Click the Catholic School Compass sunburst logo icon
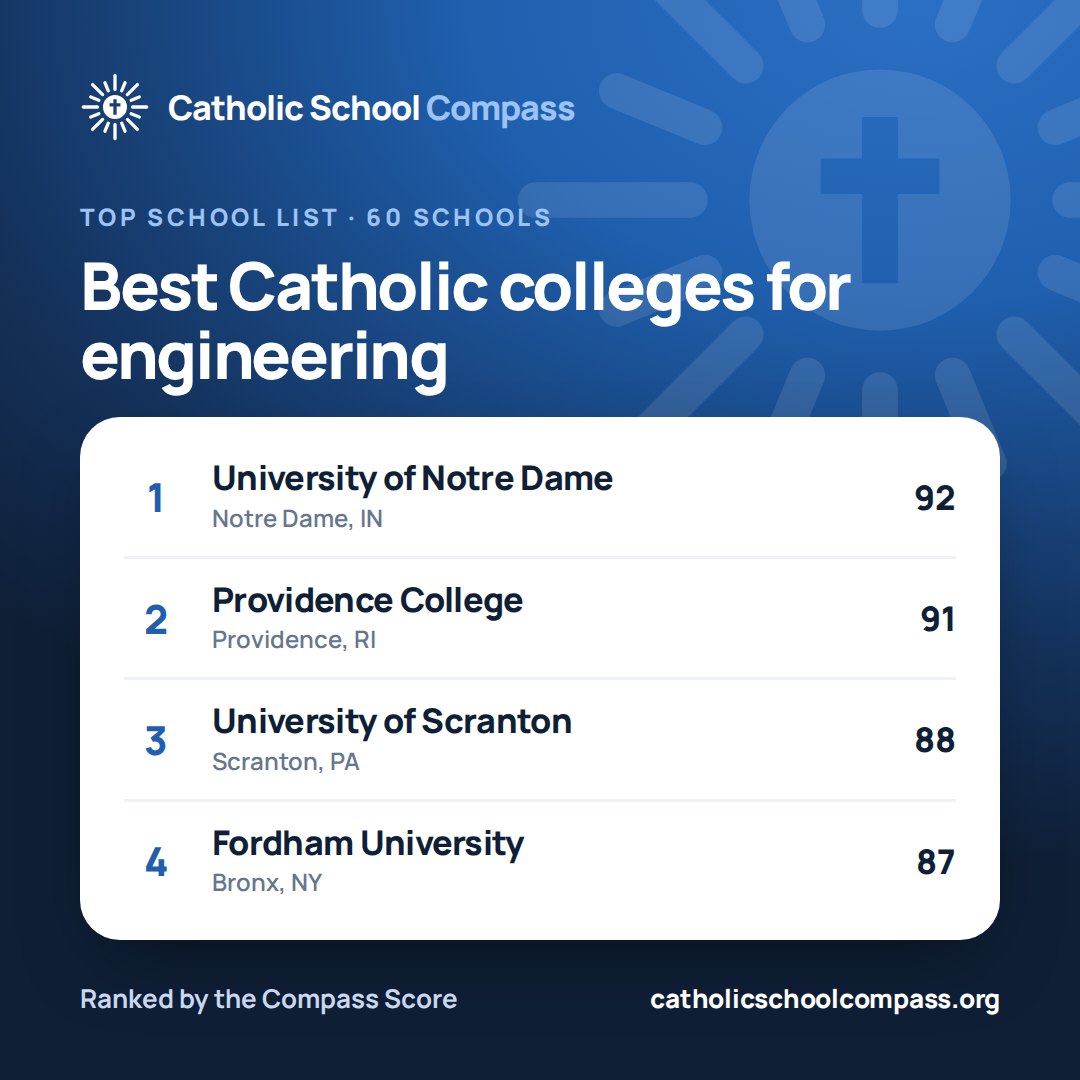Viewport: 1080px width, 1080px height. [114, 107]
